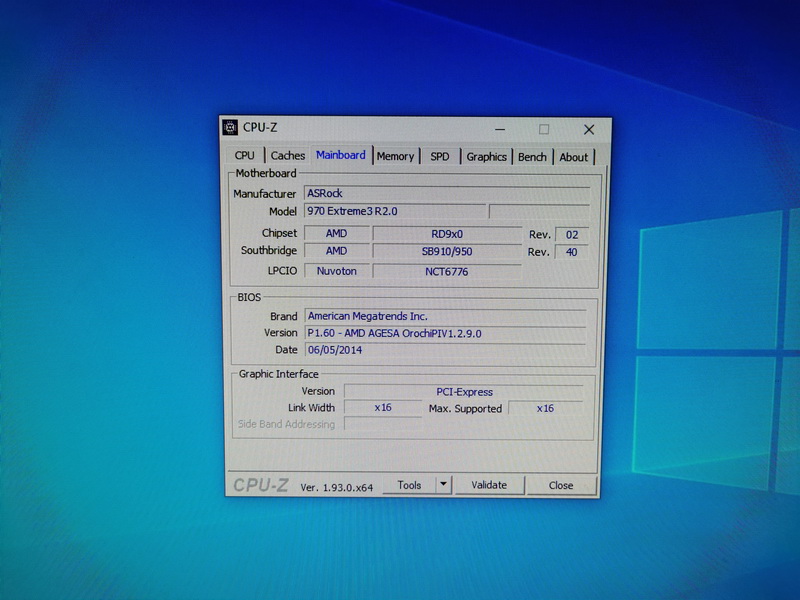Click the Chipset vendor field AMD
Viewport: 800px width, 600px height.
337,233
